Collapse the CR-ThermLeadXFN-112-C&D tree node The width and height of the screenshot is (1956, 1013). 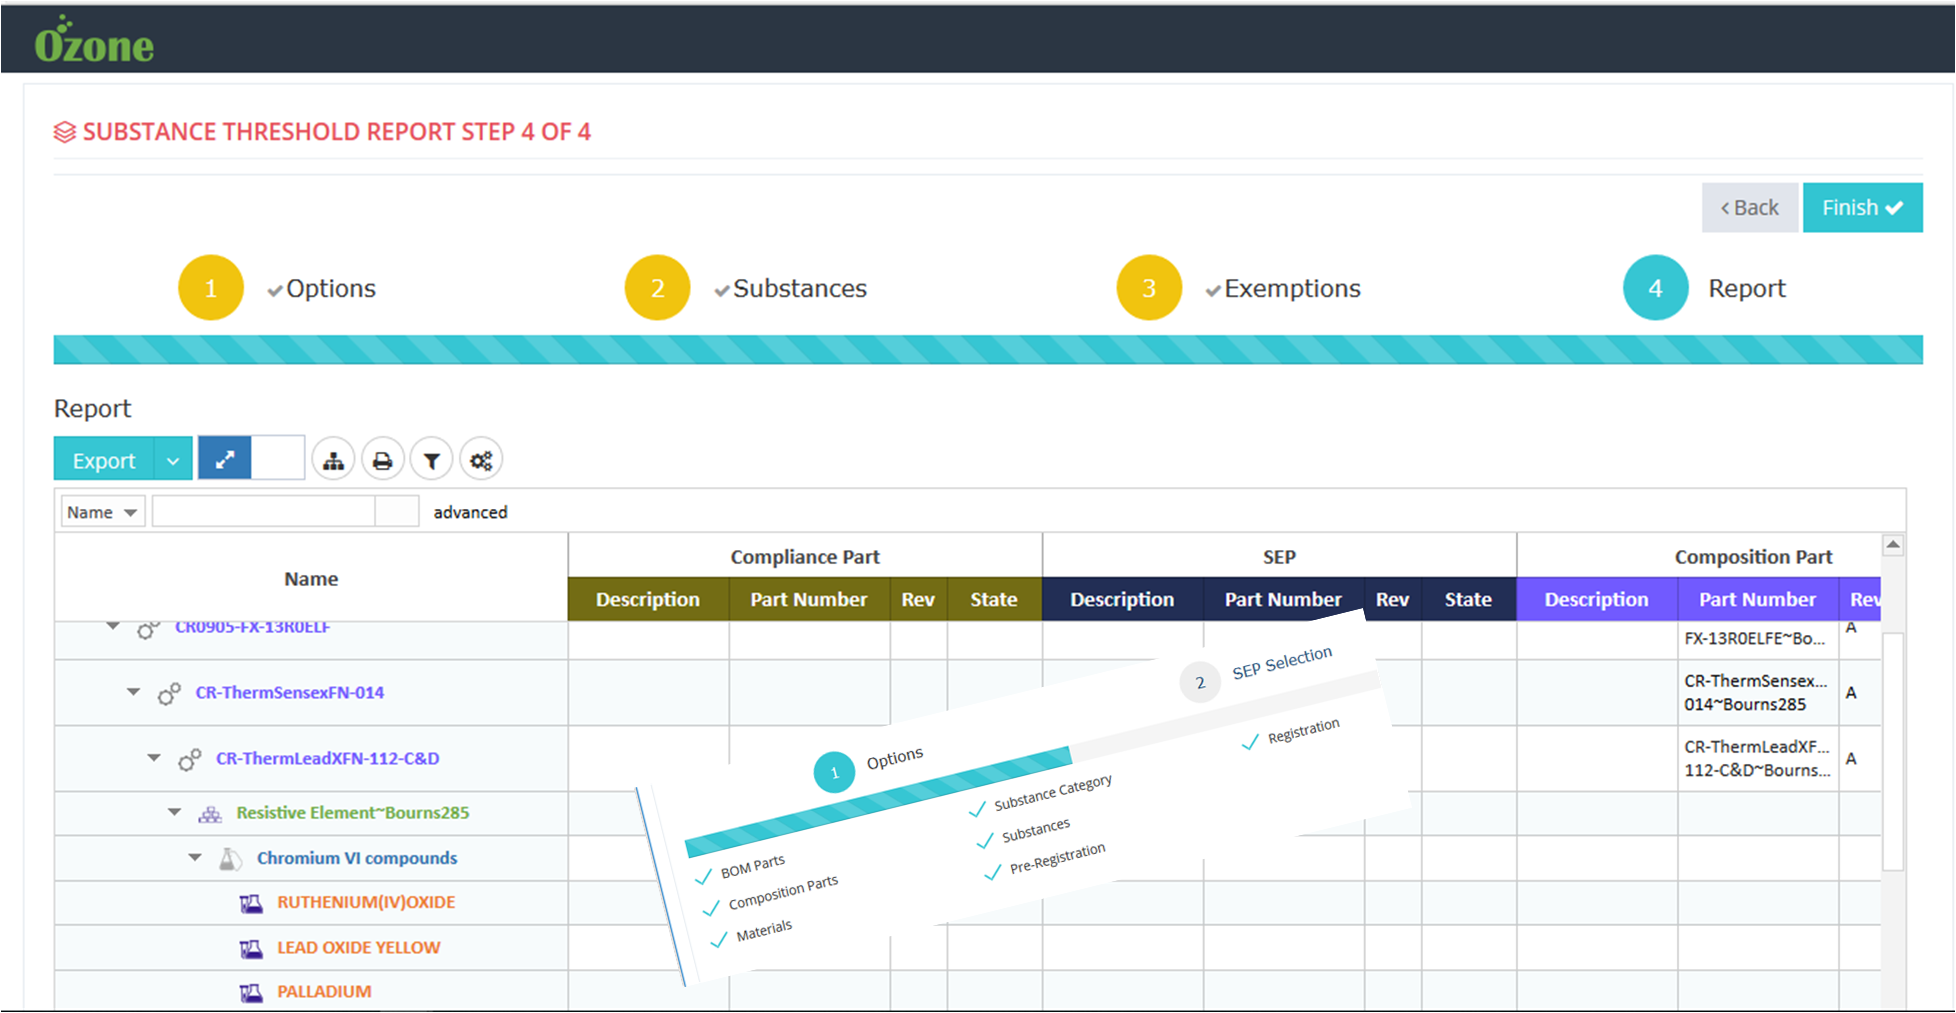click(154, 758)
